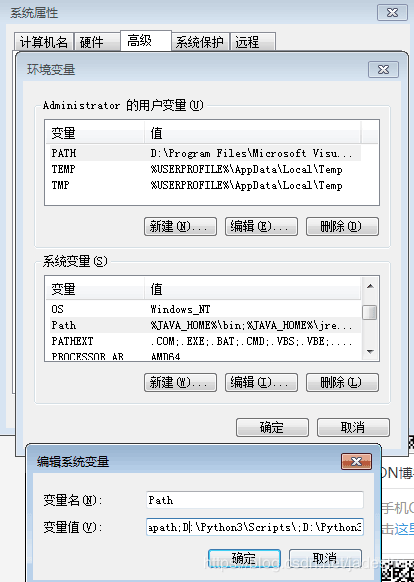414x582 pixels.
Task: Select the PATHEXT system variable row
Action: (x=203, y=341)
